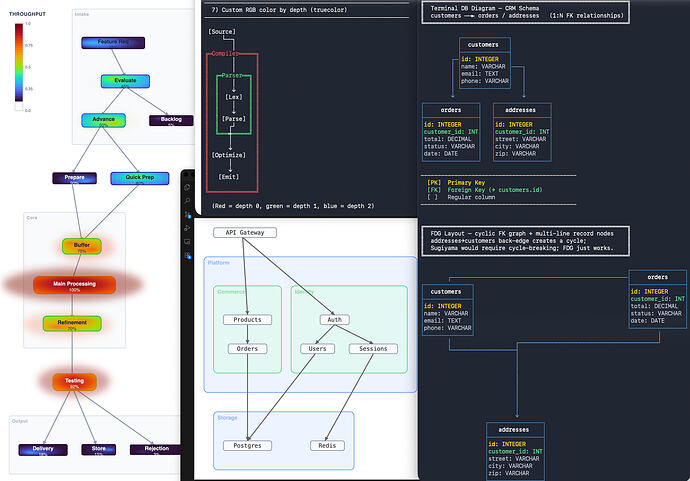The width and height of the screenshot is (690, 481).
Task: Select the Orders node in Commerce group
Action: (247, 349)
